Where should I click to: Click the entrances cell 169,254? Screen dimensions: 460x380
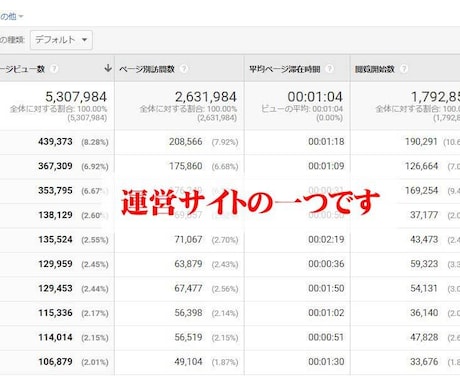pos(421,191)
